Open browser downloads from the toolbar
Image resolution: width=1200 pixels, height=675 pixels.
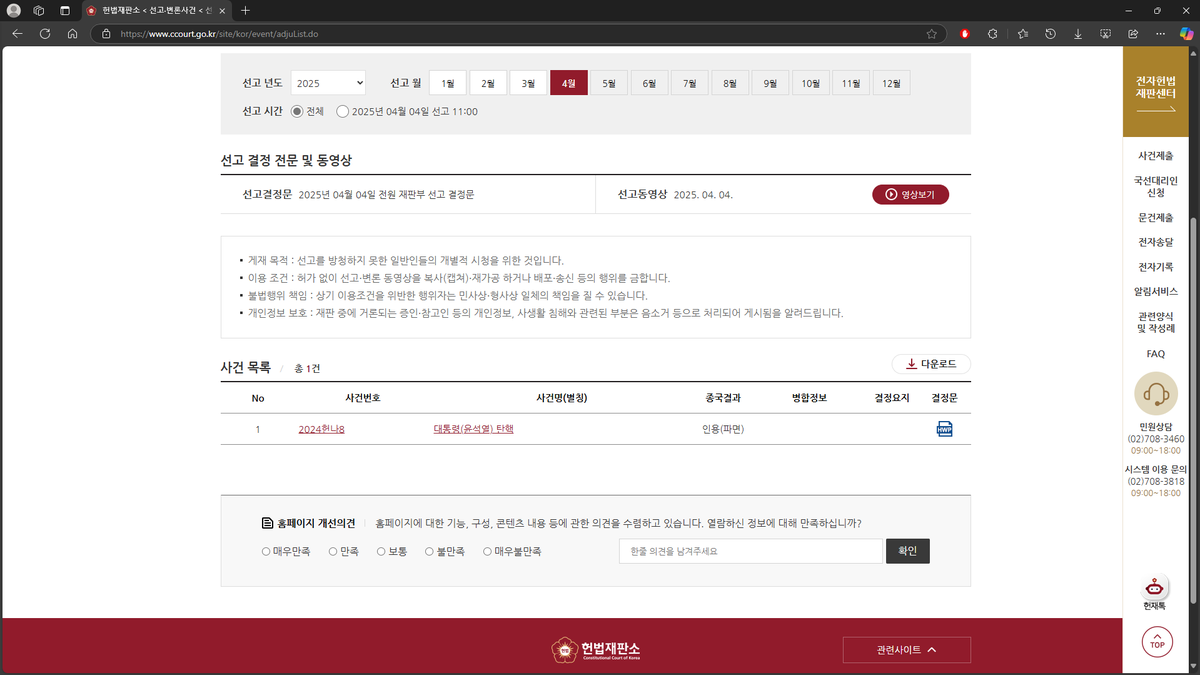pos(1077,32)
